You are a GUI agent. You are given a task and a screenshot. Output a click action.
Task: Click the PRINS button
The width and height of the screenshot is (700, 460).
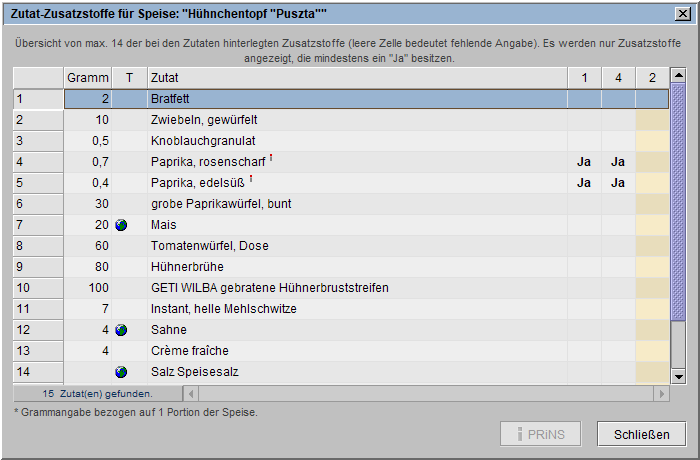(x=542, y=434)
